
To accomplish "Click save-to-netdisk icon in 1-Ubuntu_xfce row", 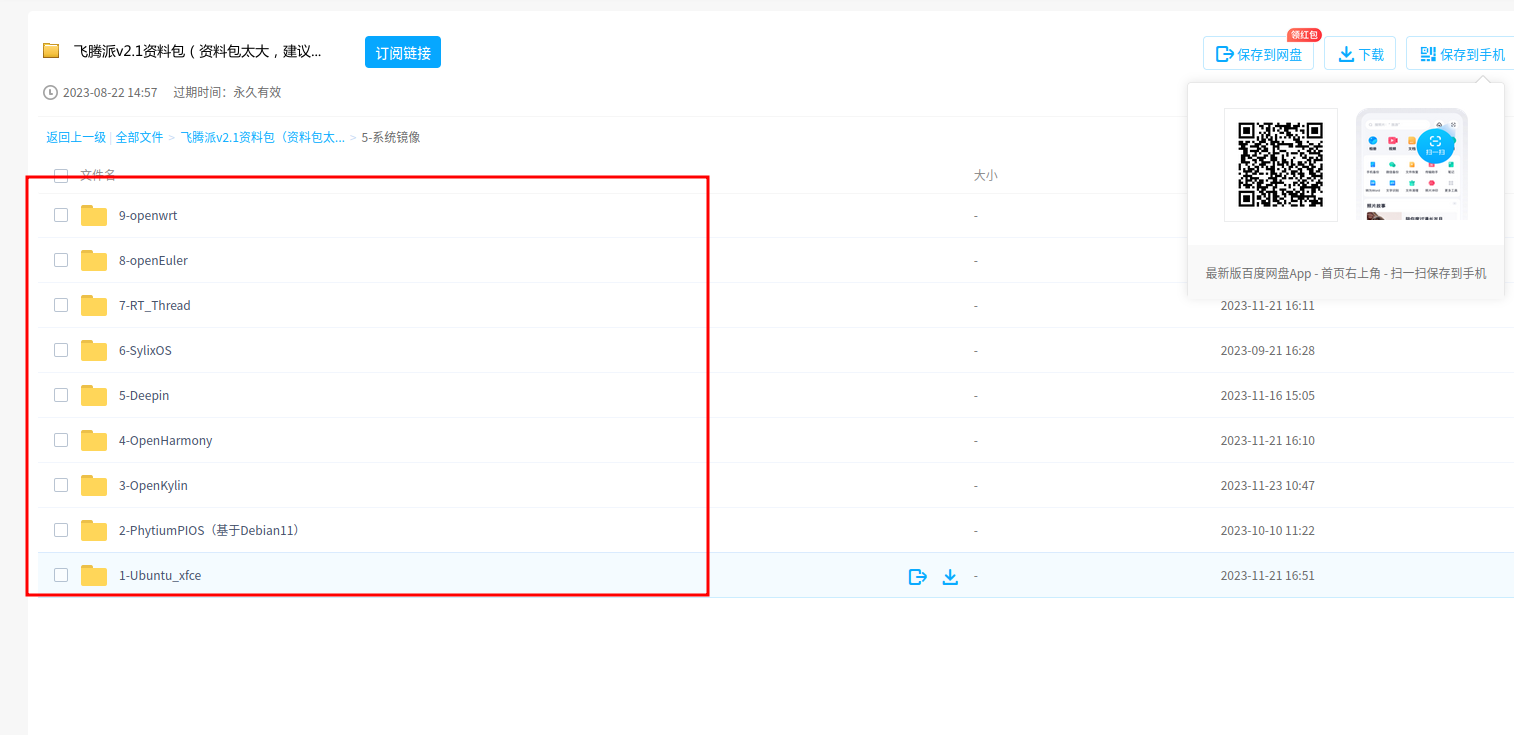I will pos(917,576).
